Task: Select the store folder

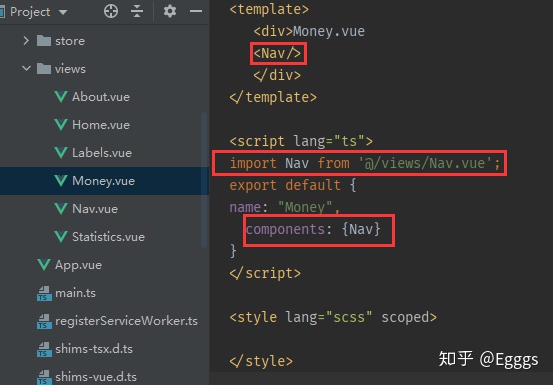Action: pos(69,41)
